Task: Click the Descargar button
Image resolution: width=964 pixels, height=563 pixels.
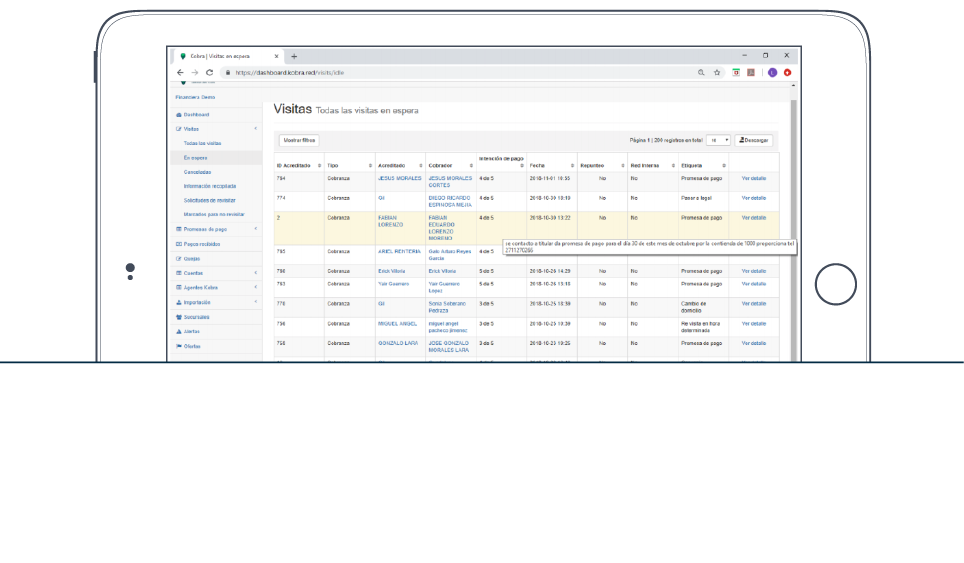Action: pos(754,141)
